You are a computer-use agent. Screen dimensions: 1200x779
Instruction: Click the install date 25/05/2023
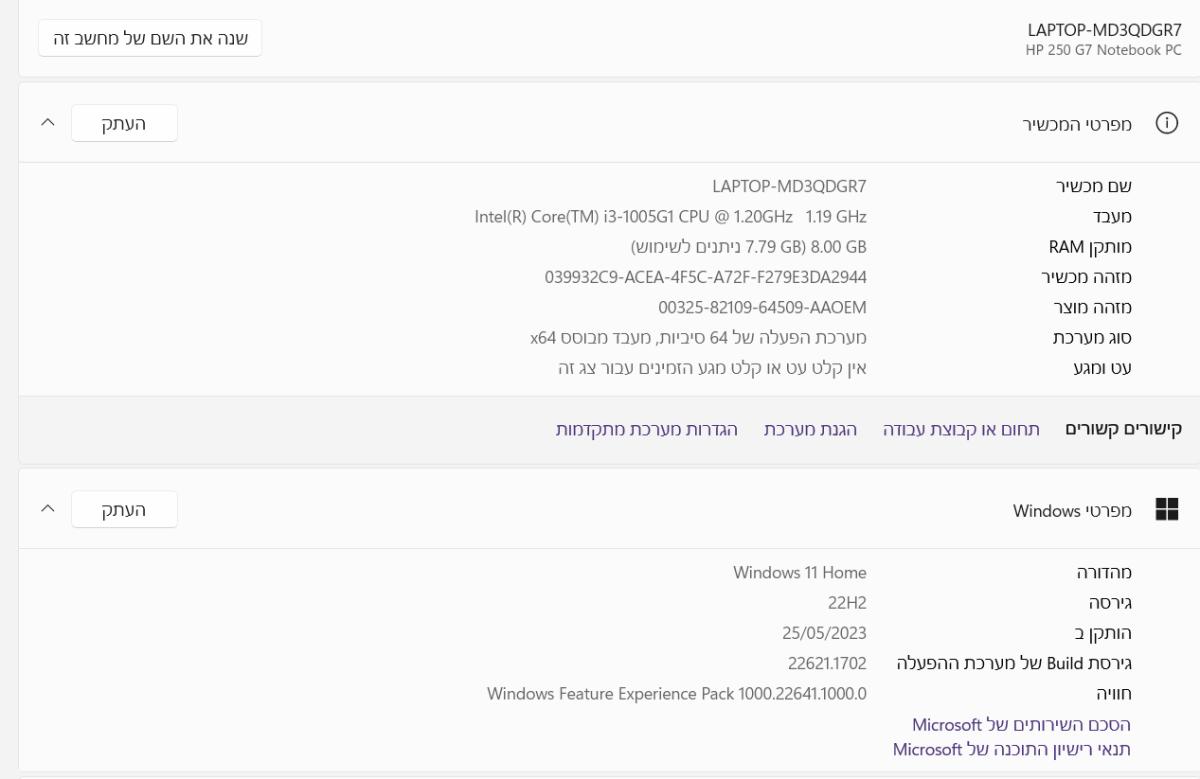(824, 633)
